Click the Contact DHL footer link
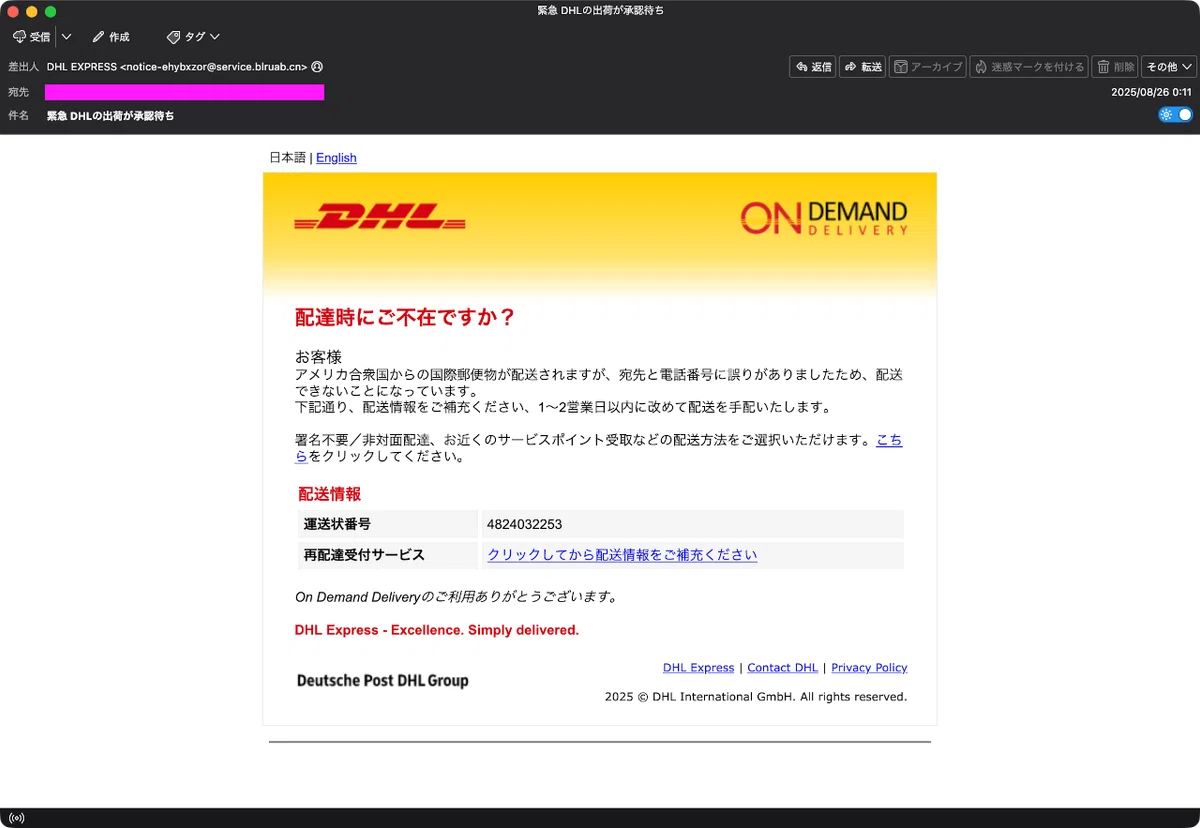This screenshot has height=828, width=1200. pos(782,667)
